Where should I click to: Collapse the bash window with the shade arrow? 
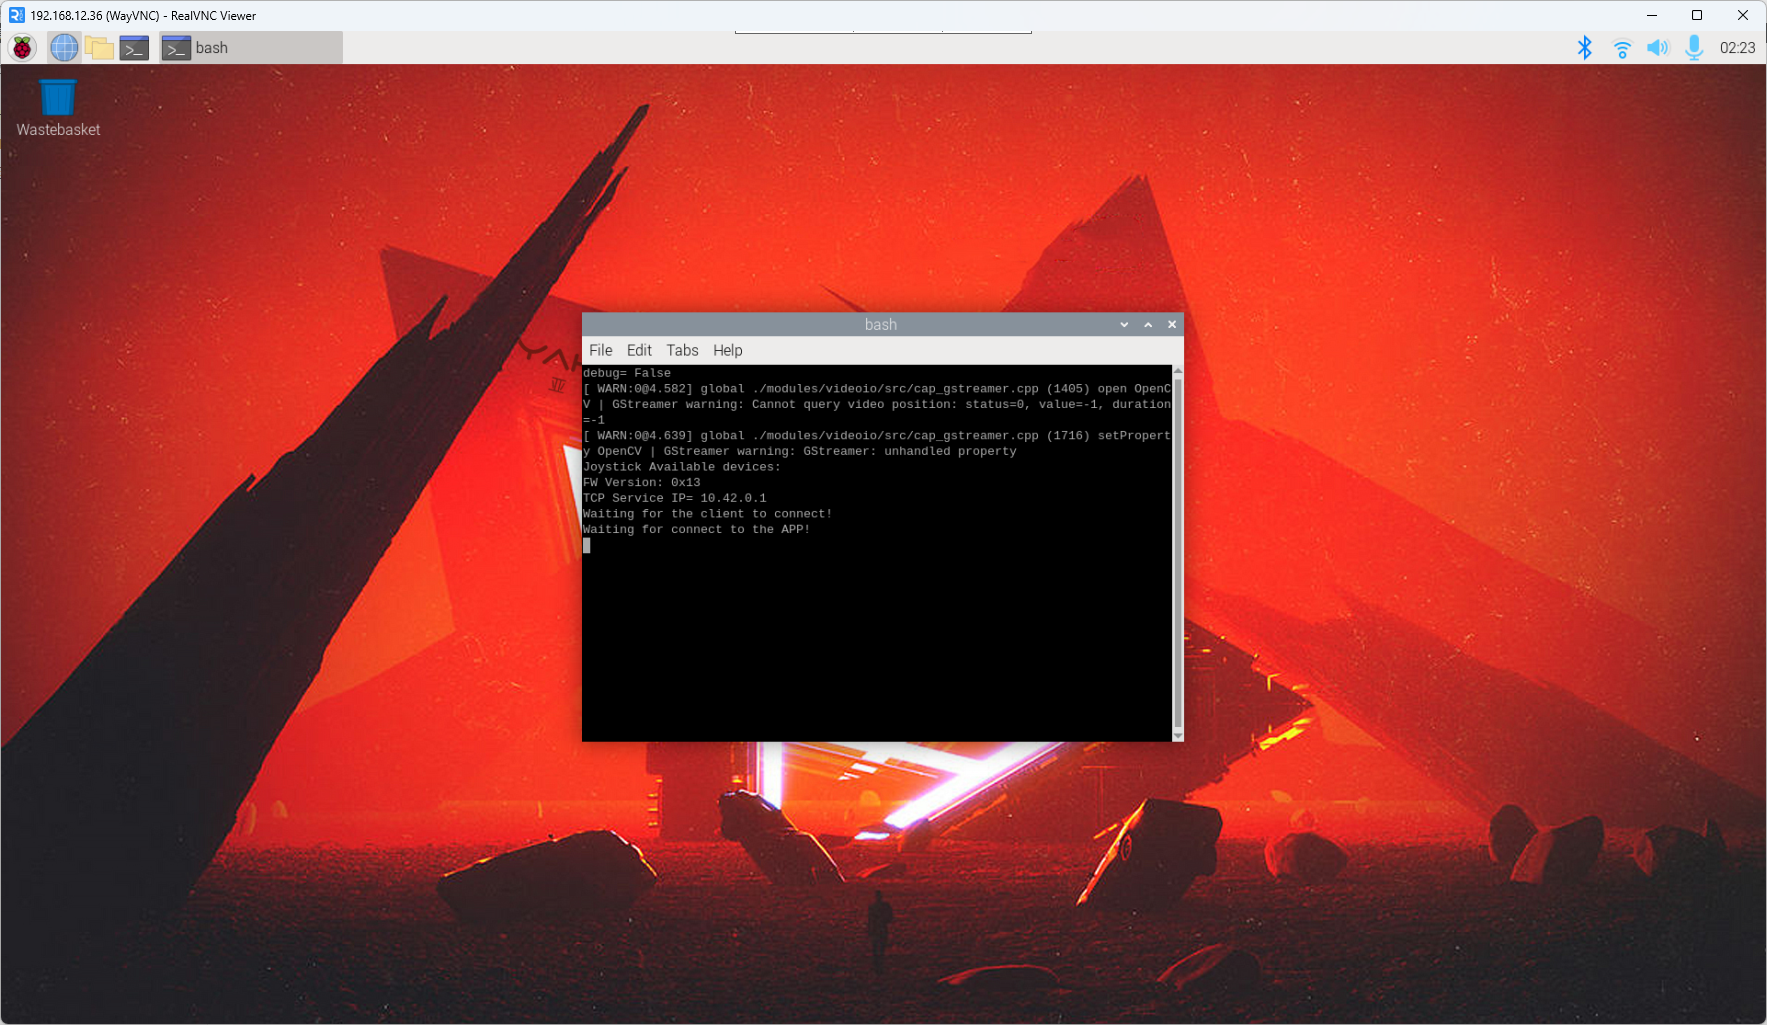pos(1123,324)
